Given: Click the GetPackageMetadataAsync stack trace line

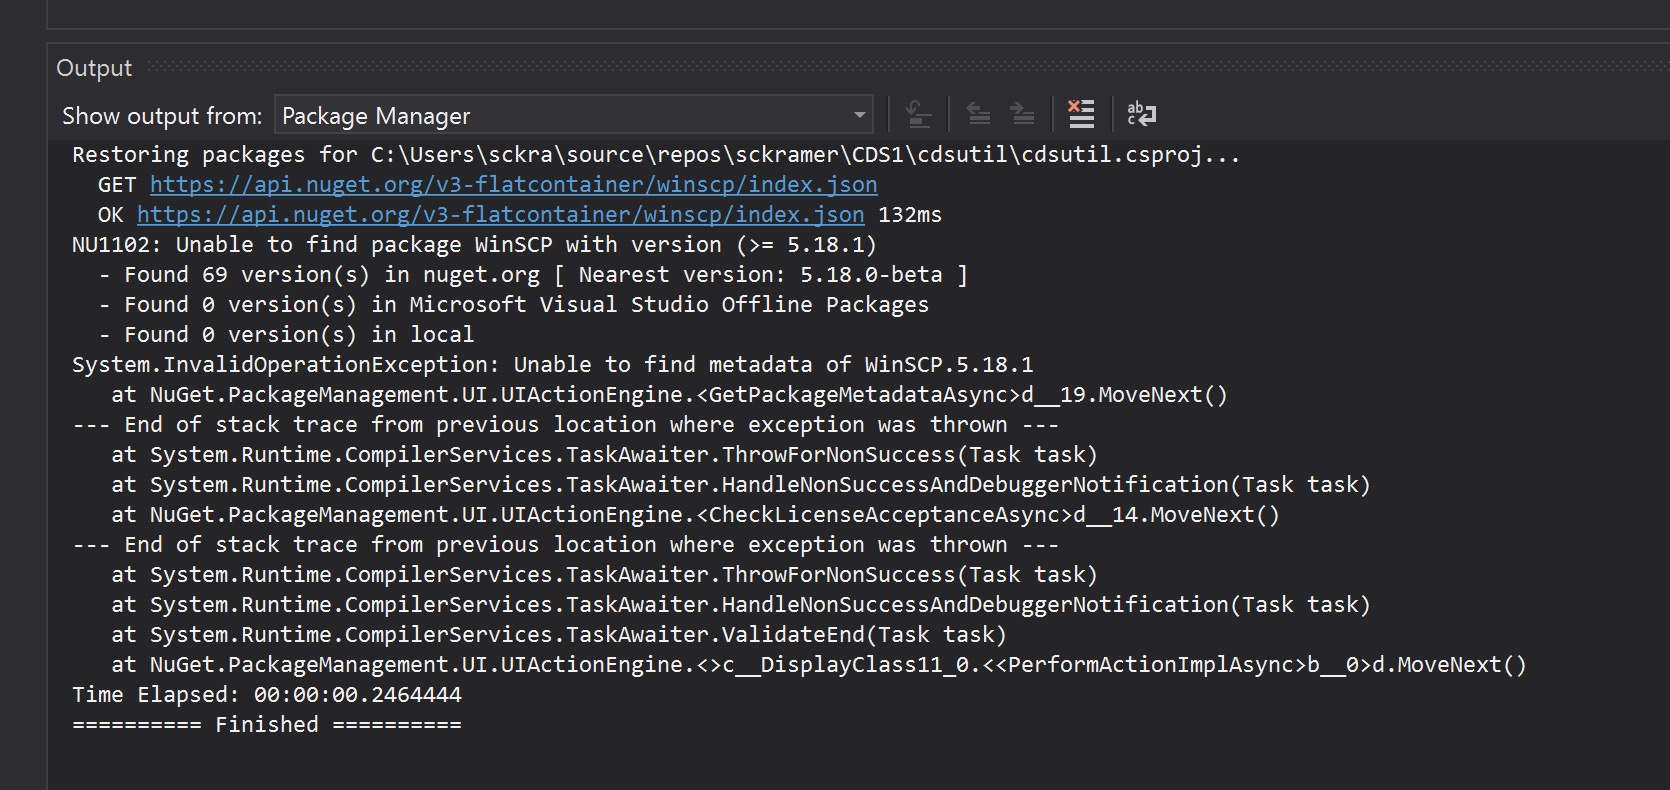Looking at the screenshot, I should [668, 395].
